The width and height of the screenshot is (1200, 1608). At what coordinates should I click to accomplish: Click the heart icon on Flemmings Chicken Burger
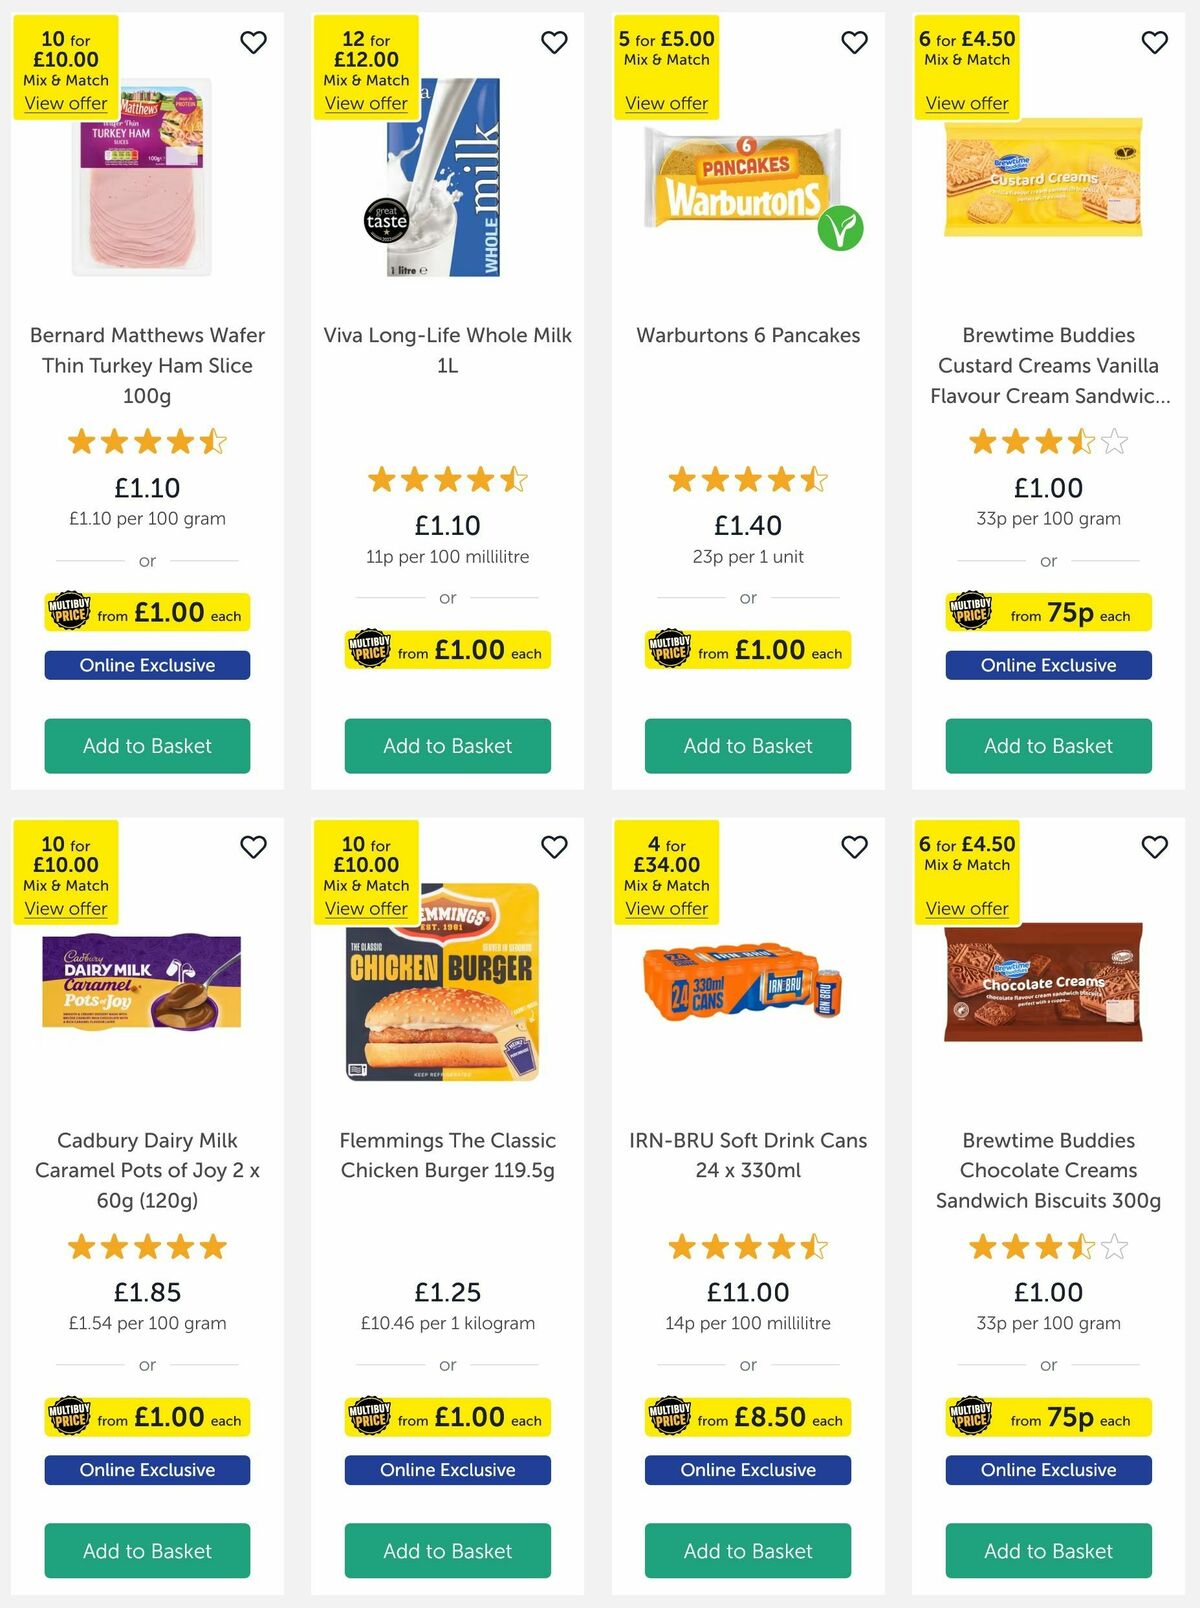click(554, 846)
